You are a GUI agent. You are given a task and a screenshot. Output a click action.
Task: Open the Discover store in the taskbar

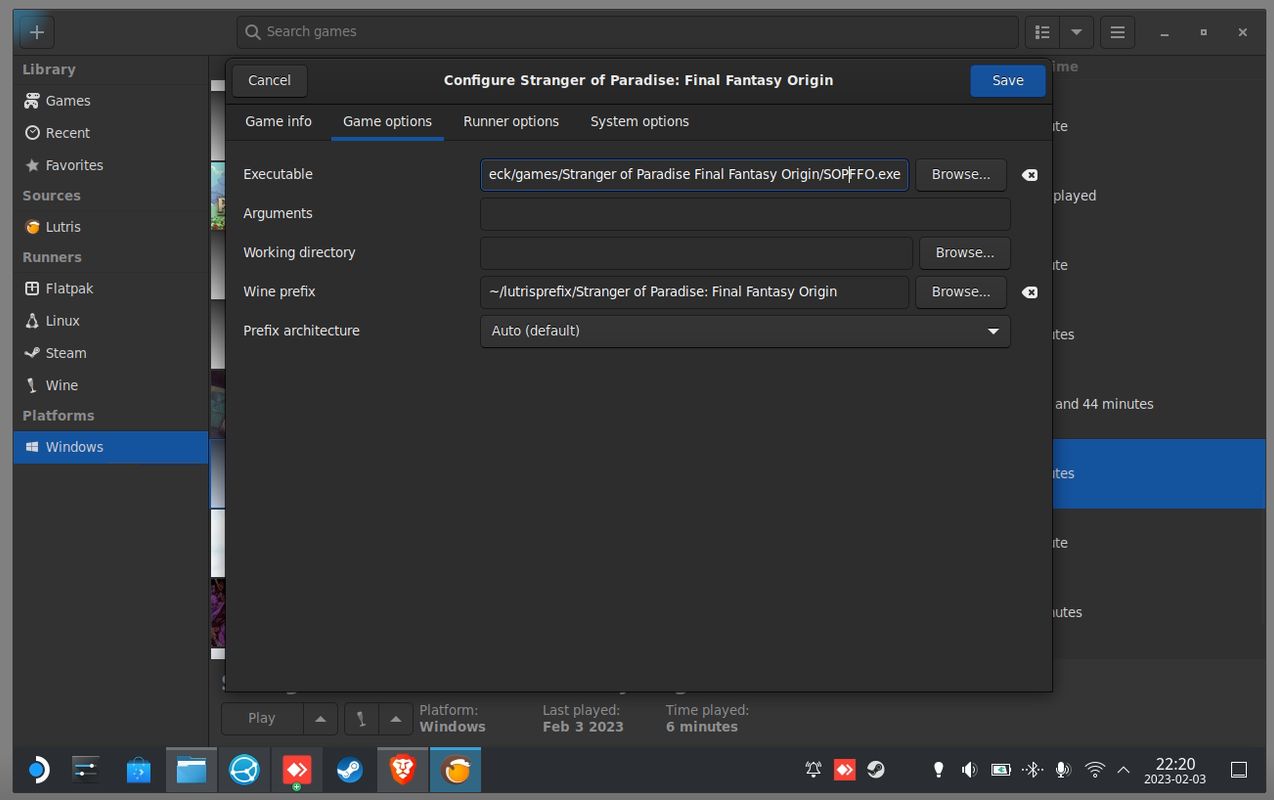139,770
